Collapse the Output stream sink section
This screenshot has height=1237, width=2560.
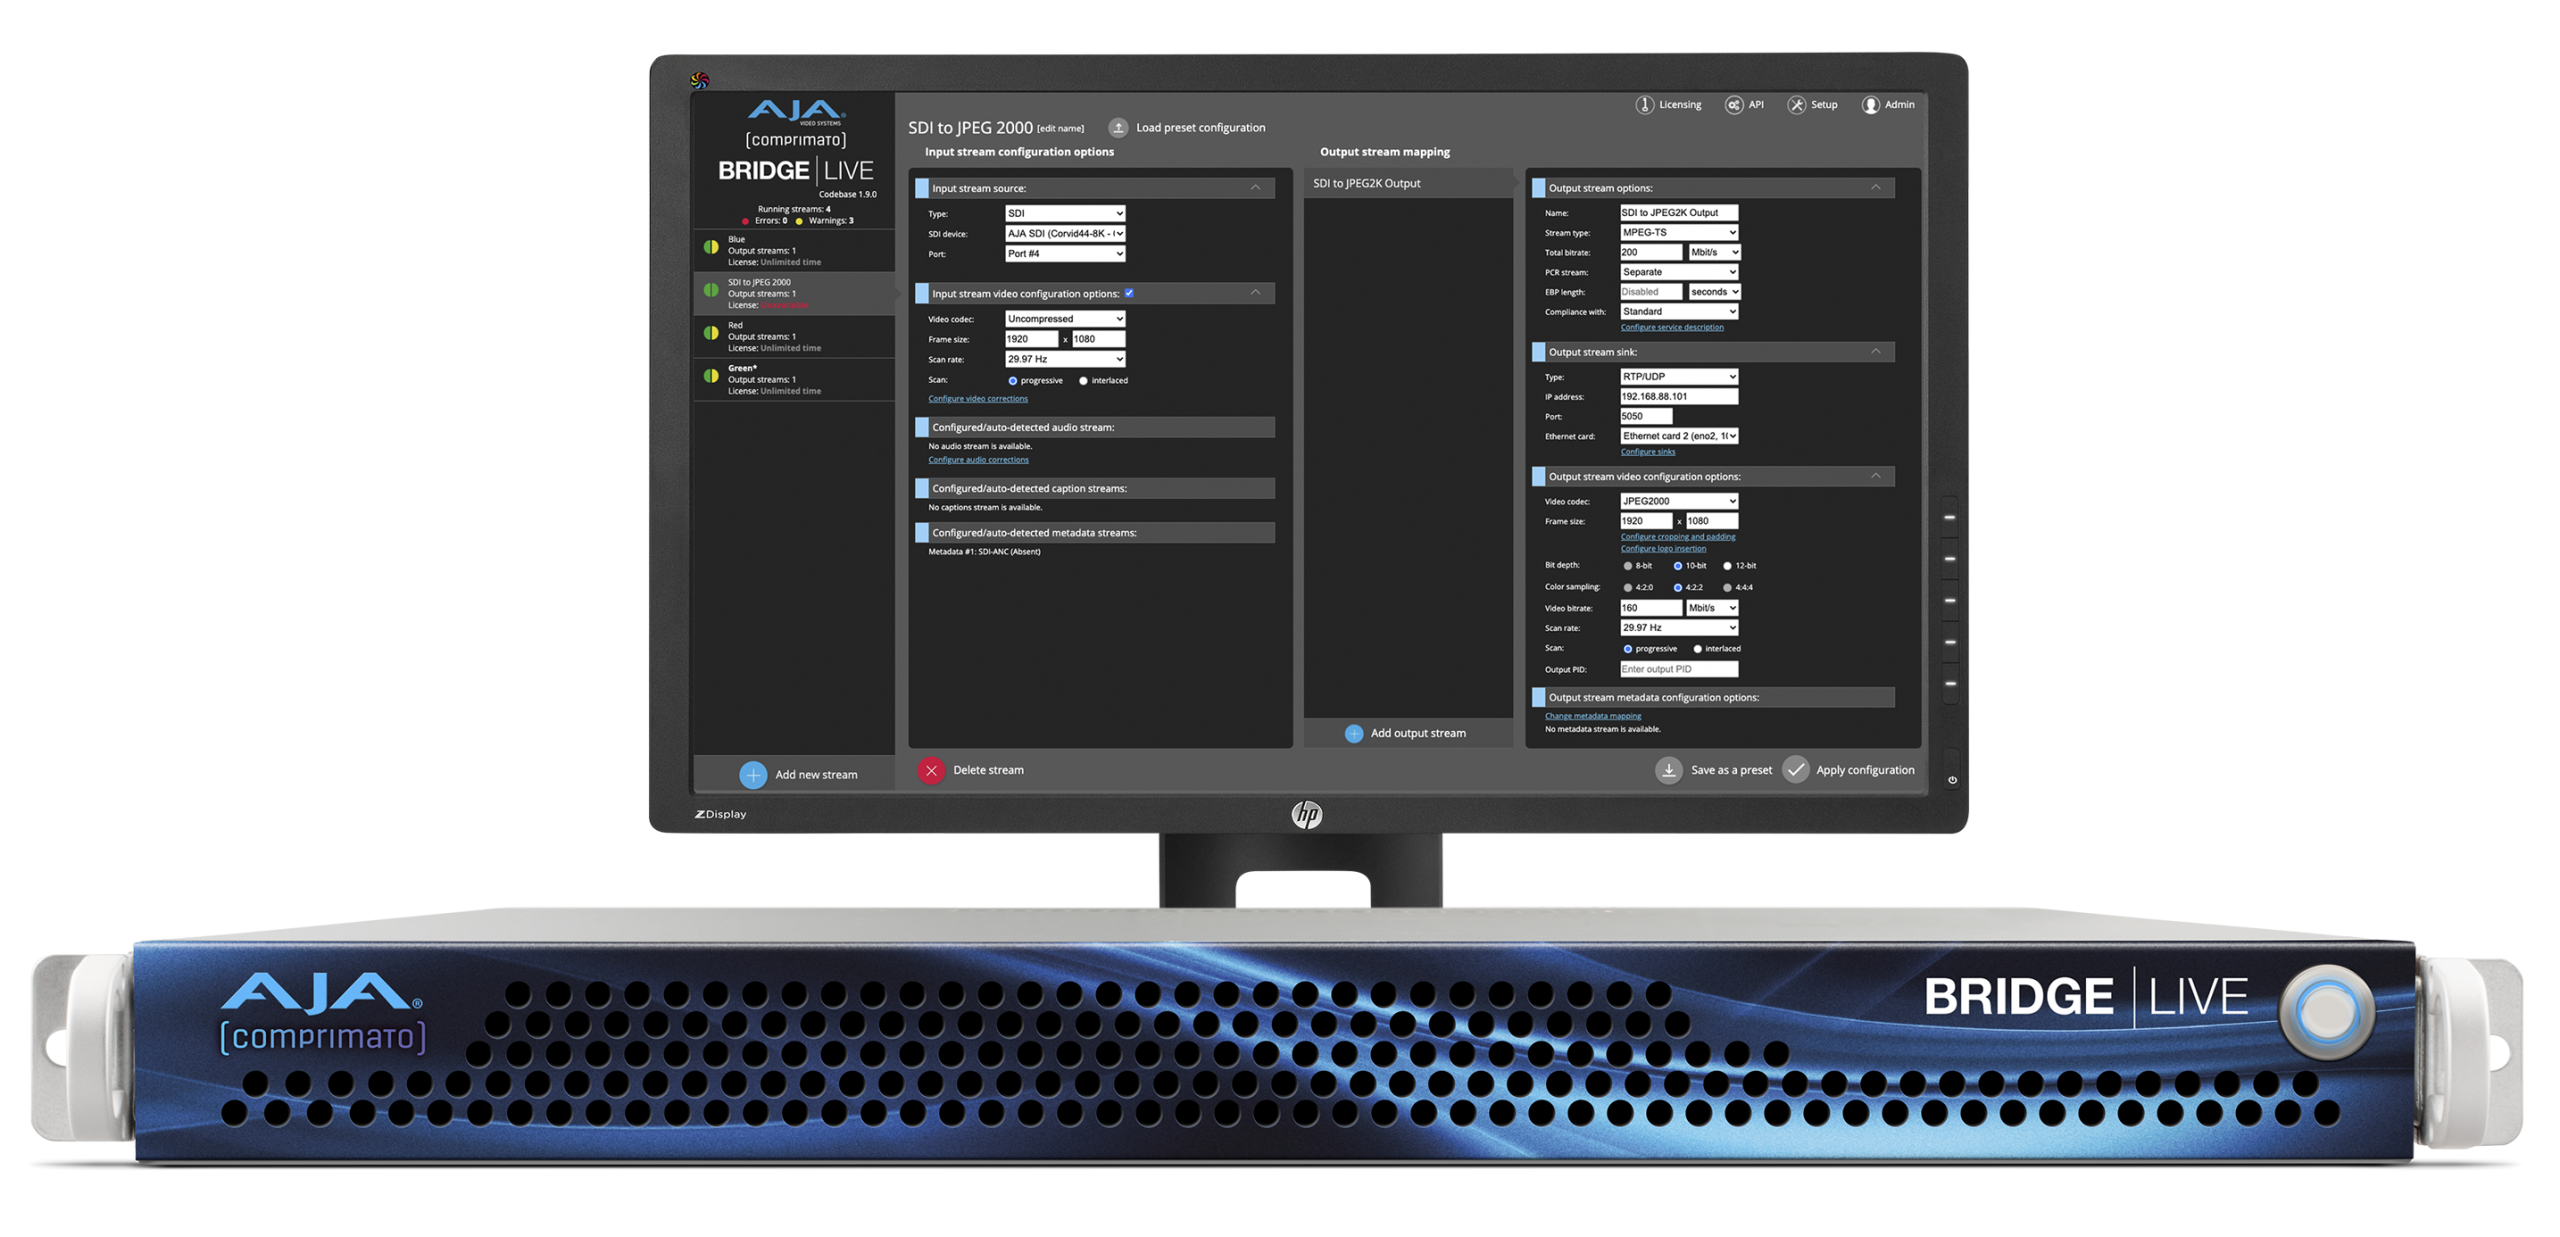pyautogui.click(x=1875, y=351)
